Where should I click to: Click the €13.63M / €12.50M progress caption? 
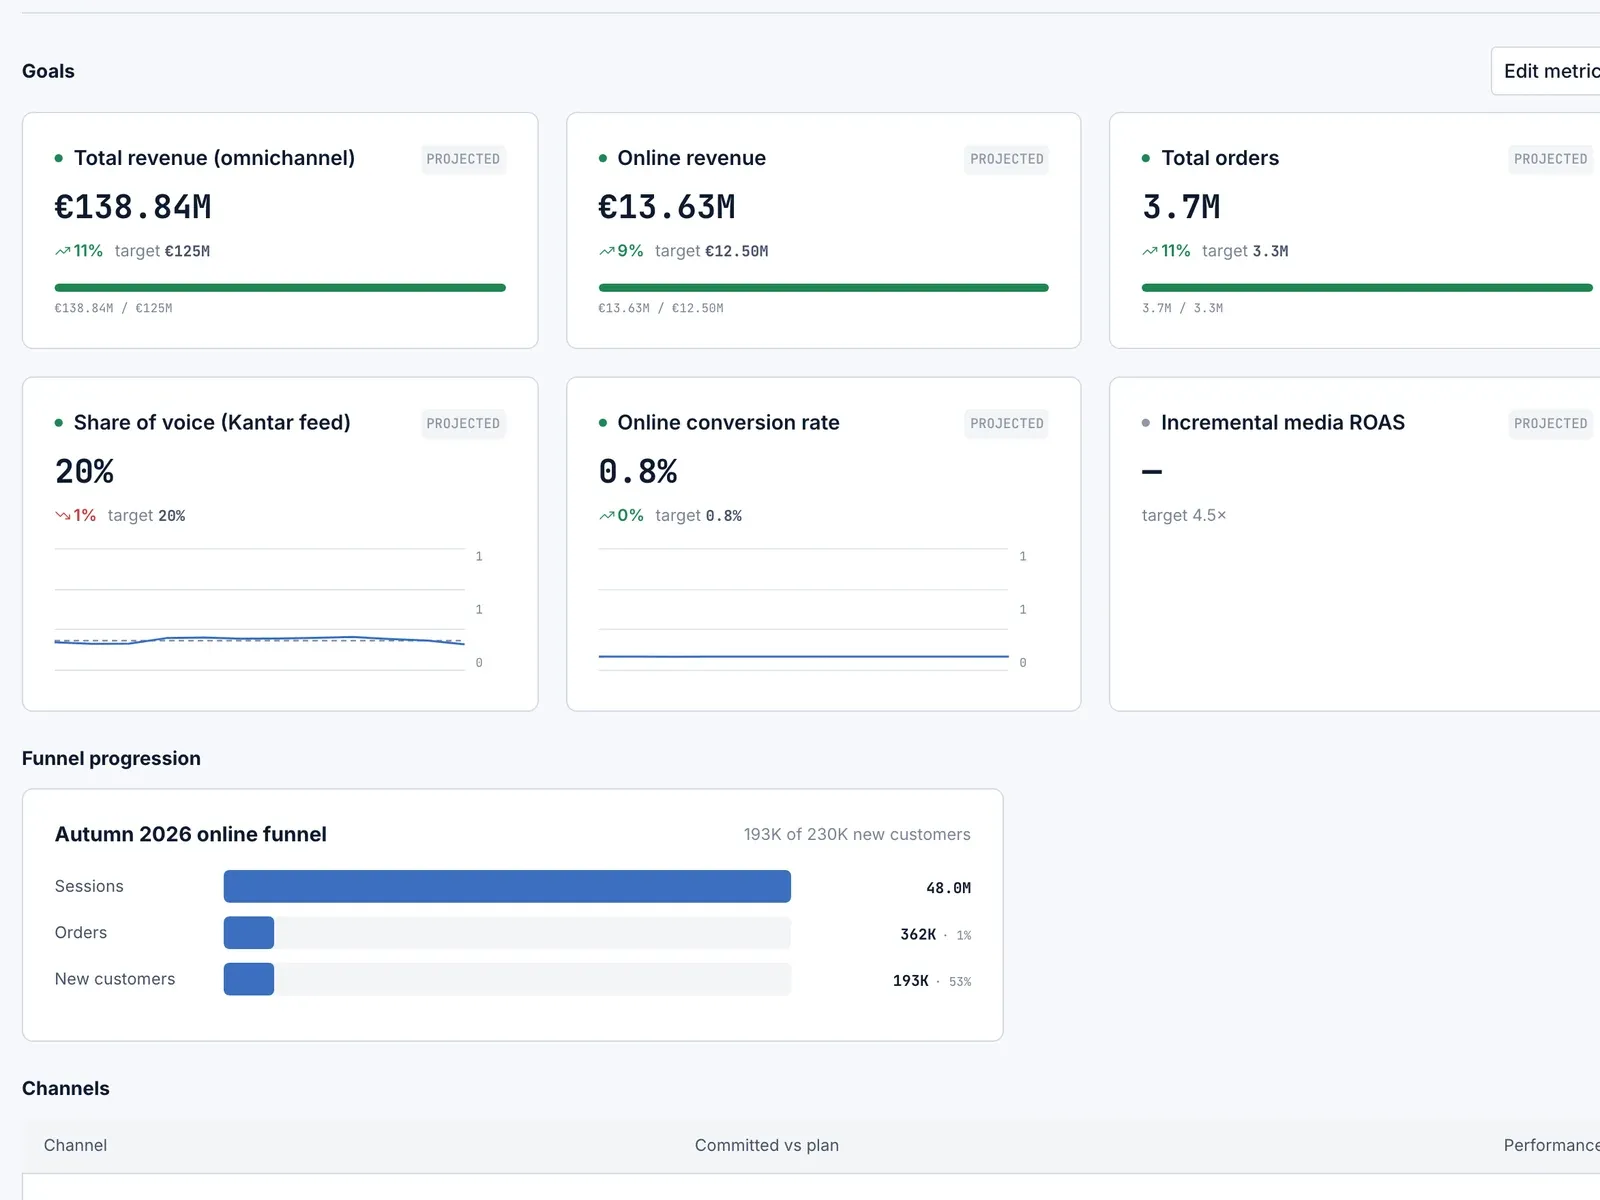click(661, 308)
